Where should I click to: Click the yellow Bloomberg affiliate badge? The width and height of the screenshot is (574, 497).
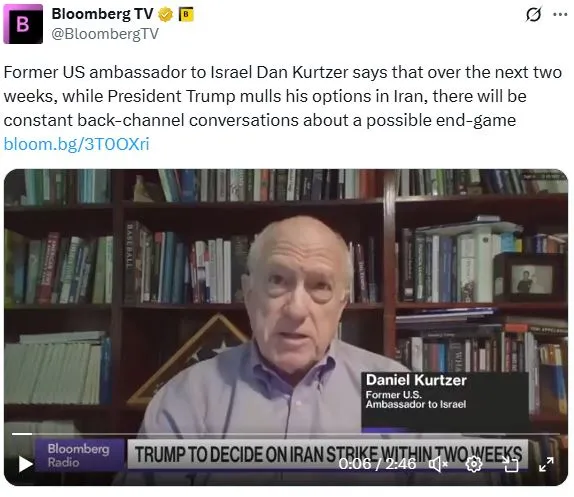(186, 15)
